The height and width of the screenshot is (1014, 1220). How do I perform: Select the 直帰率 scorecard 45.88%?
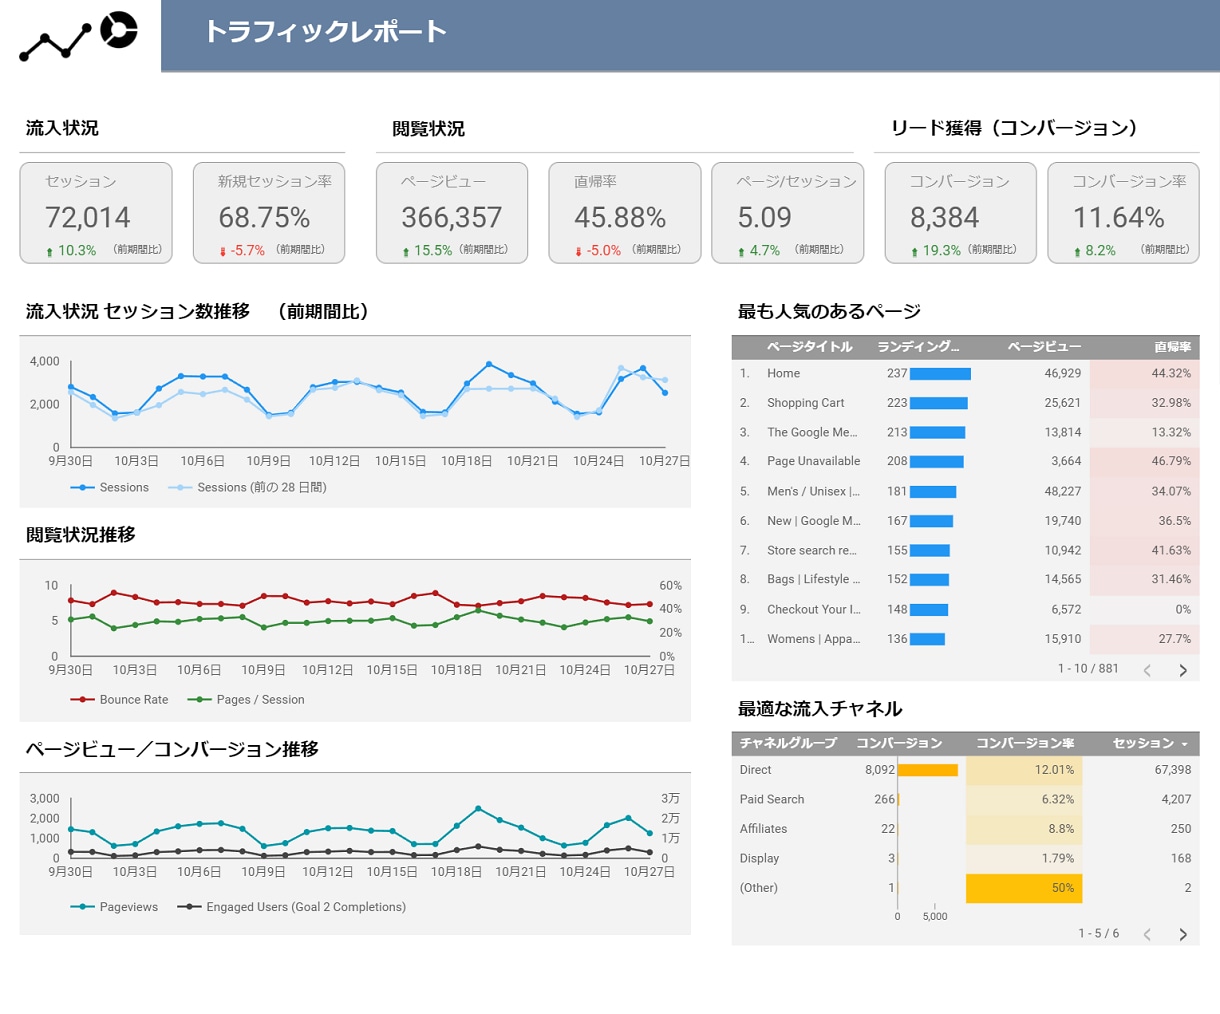pyautogui.click(x=625, y=213)
